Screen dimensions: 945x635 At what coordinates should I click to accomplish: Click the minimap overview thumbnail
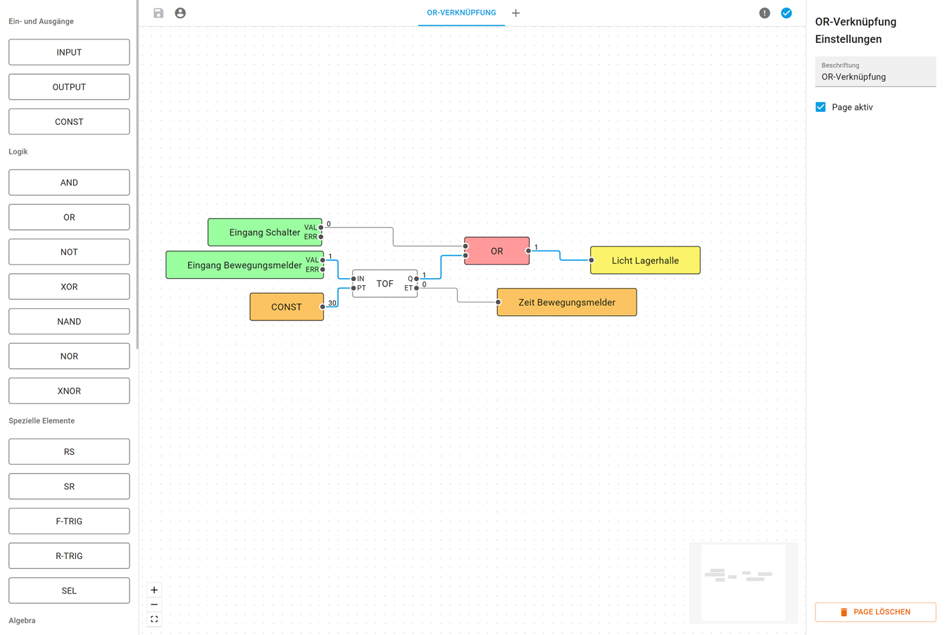[x=744, y=583]
